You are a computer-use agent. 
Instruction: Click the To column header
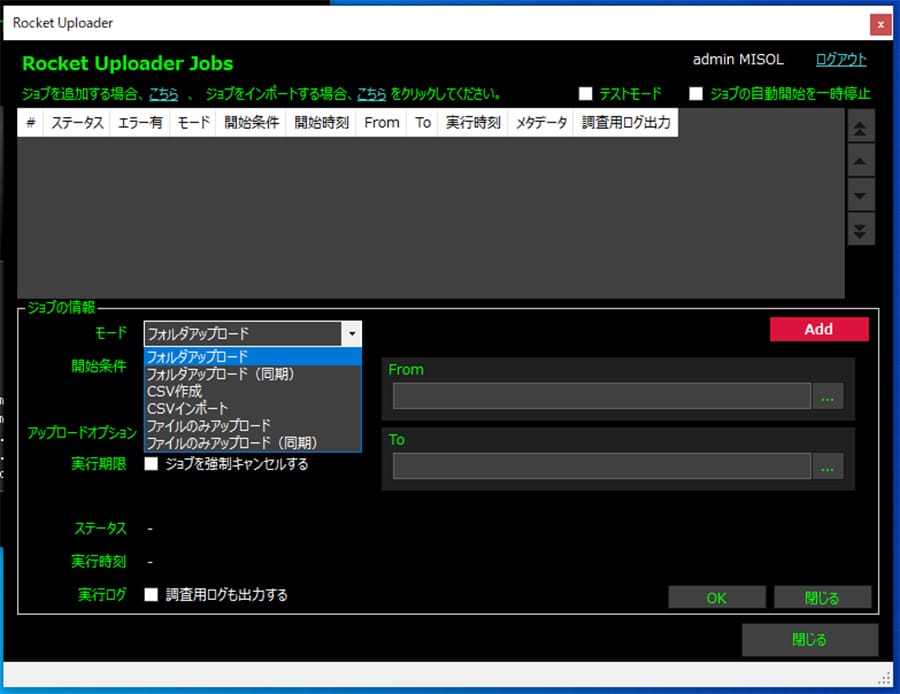(x=423, y=123)
